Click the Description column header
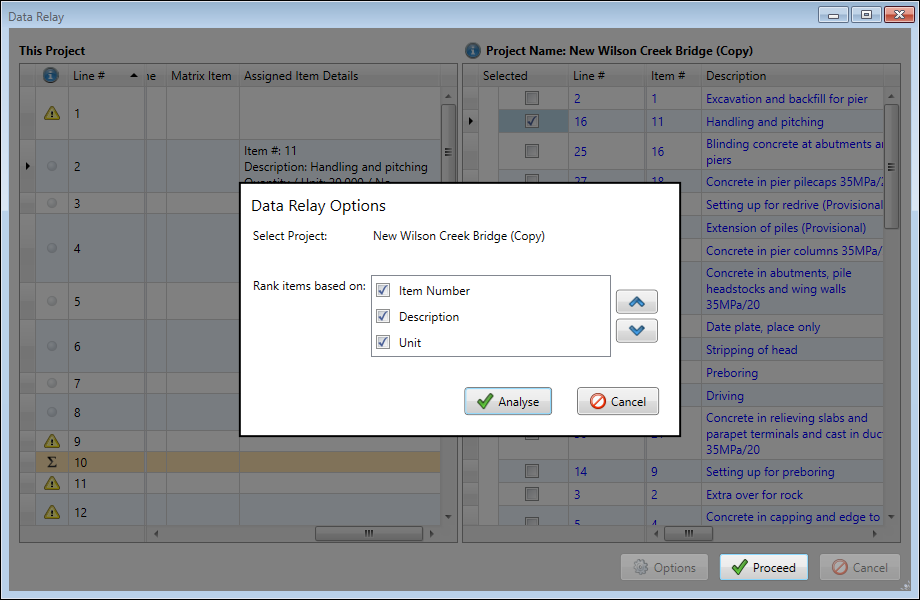This screenshot has height=600, width=920. point(736,76)
